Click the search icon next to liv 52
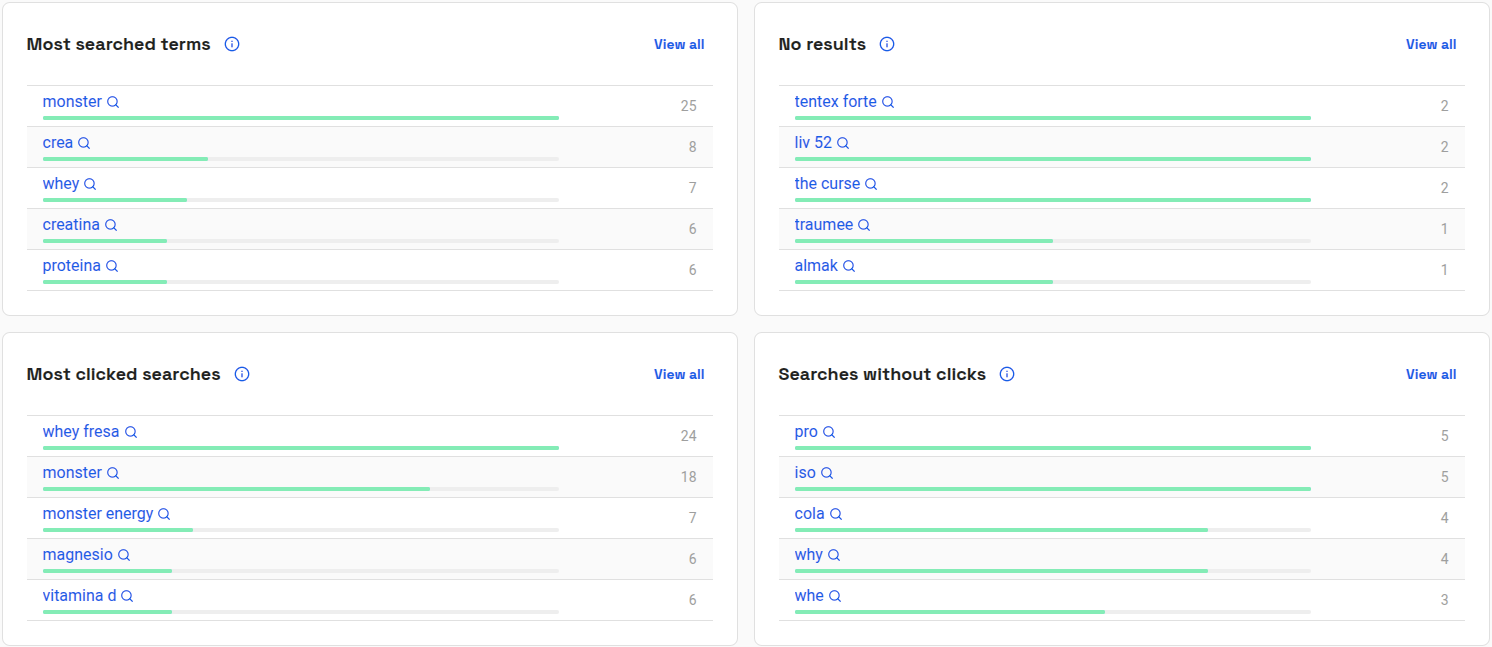Image resolution: width=1492 pixels, height=647 pixels. pyautogui.click(x=843, y=143)
